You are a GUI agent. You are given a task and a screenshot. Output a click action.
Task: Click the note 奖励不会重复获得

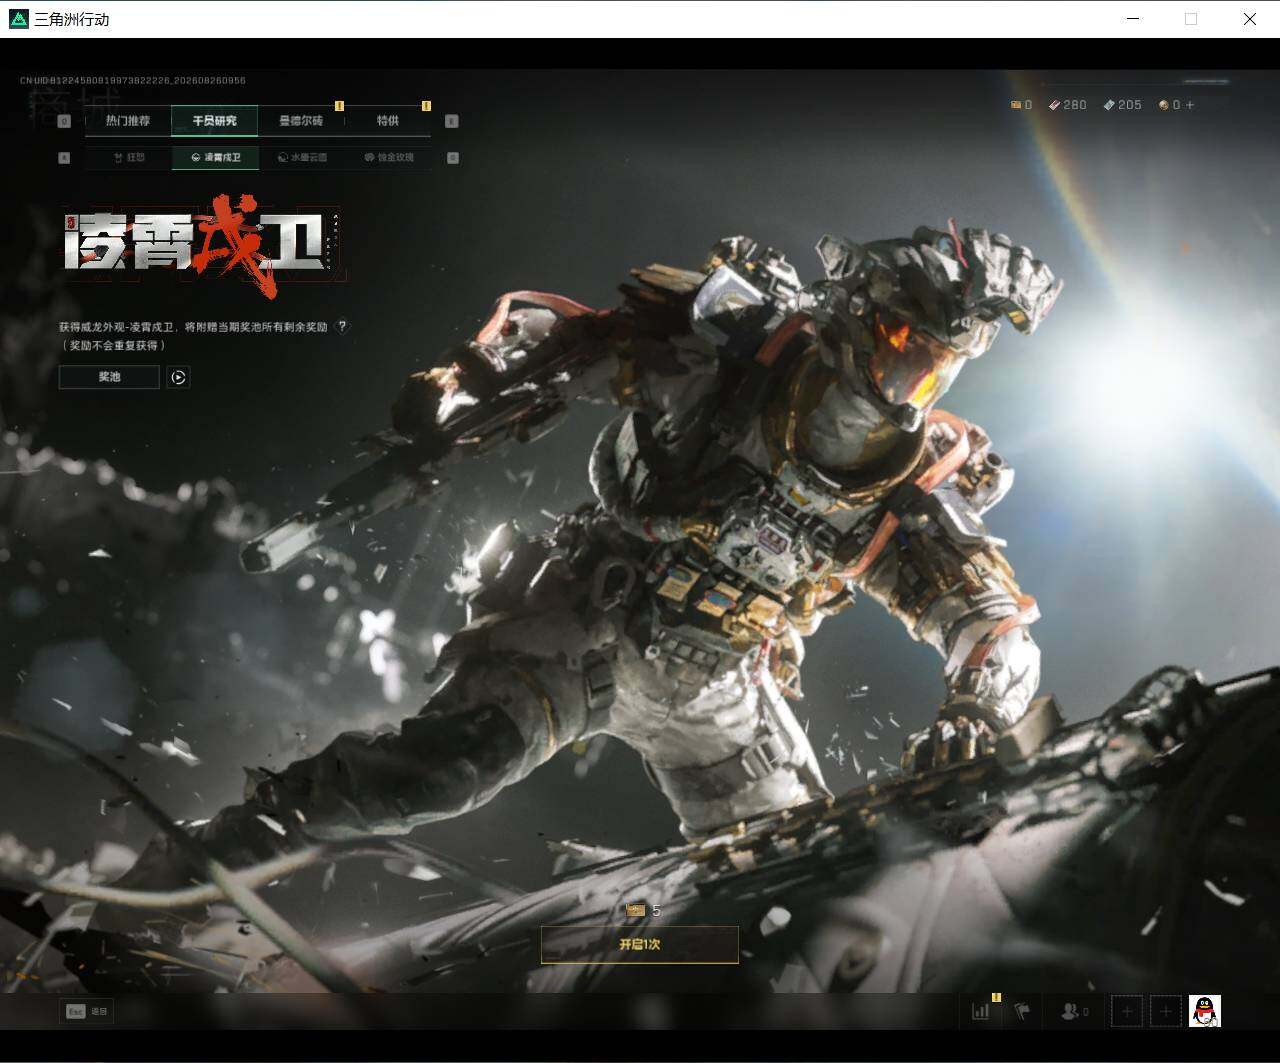pyautogui.click(x=112, y=345)
